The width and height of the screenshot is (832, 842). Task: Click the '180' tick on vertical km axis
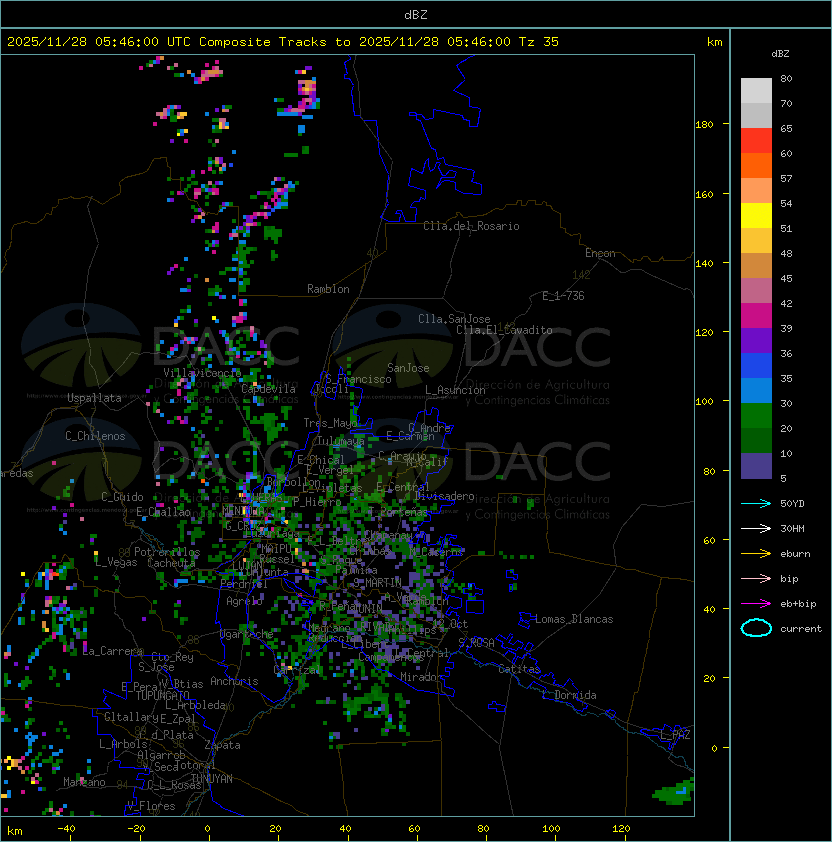704,125
